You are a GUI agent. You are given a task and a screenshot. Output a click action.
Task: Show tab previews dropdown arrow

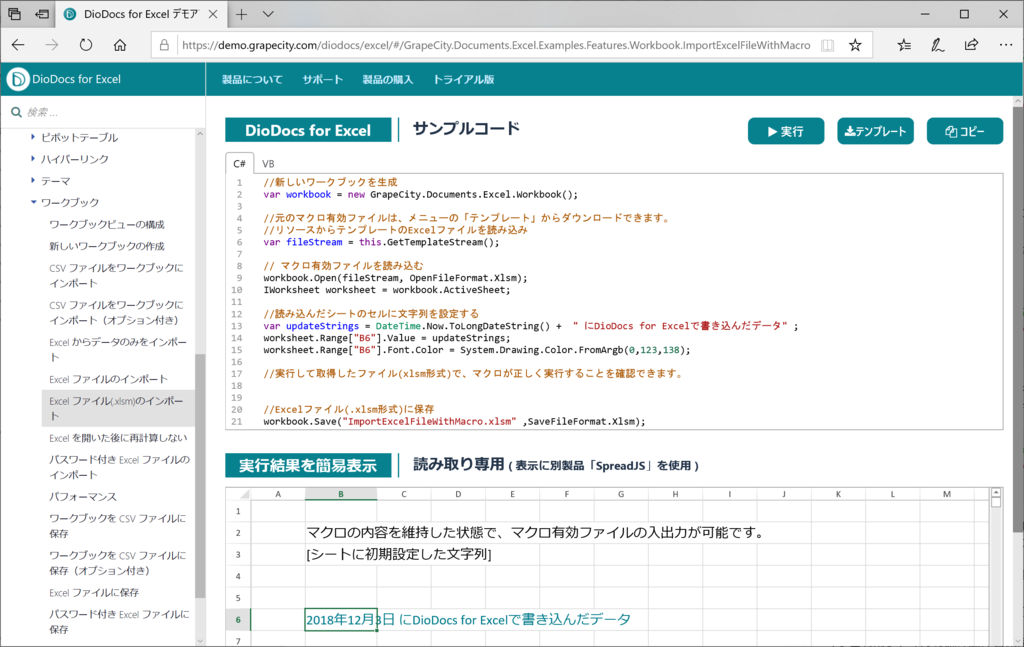[x=268, y=14]
